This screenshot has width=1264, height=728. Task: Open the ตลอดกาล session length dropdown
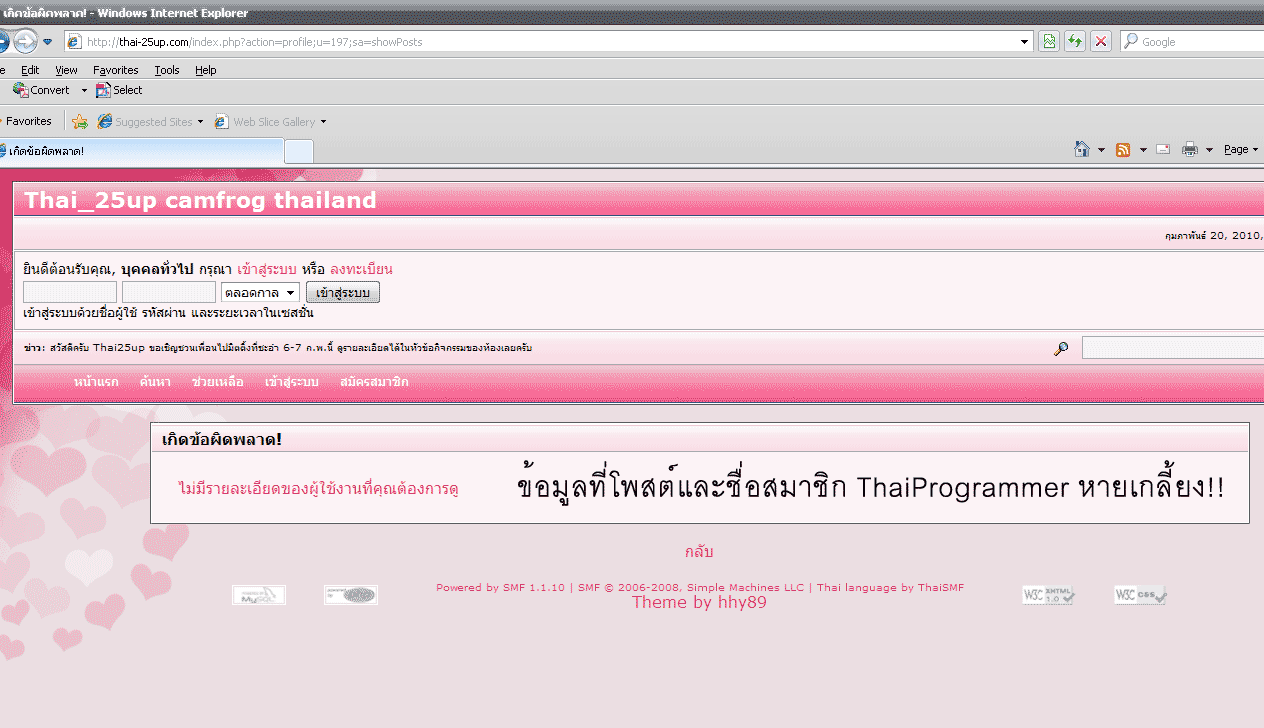point(260,292)
